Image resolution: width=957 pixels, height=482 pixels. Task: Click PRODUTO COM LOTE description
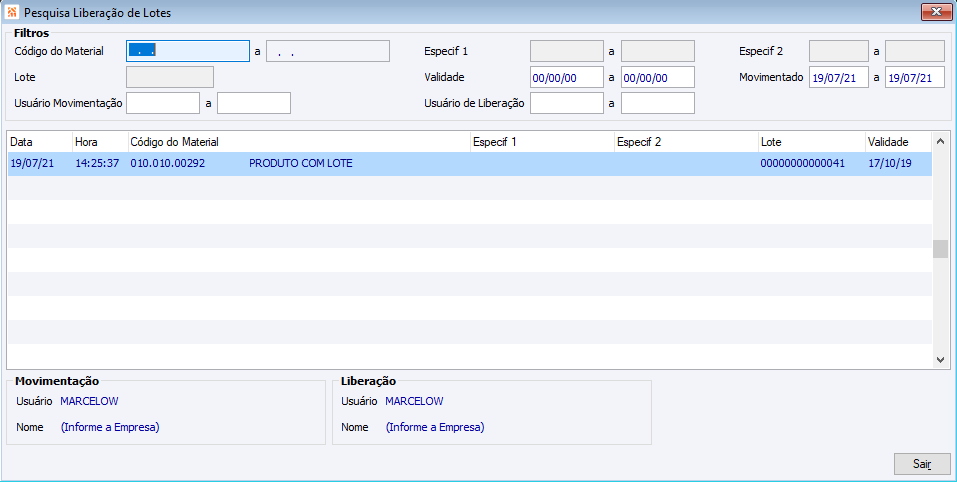coord(301,164)
